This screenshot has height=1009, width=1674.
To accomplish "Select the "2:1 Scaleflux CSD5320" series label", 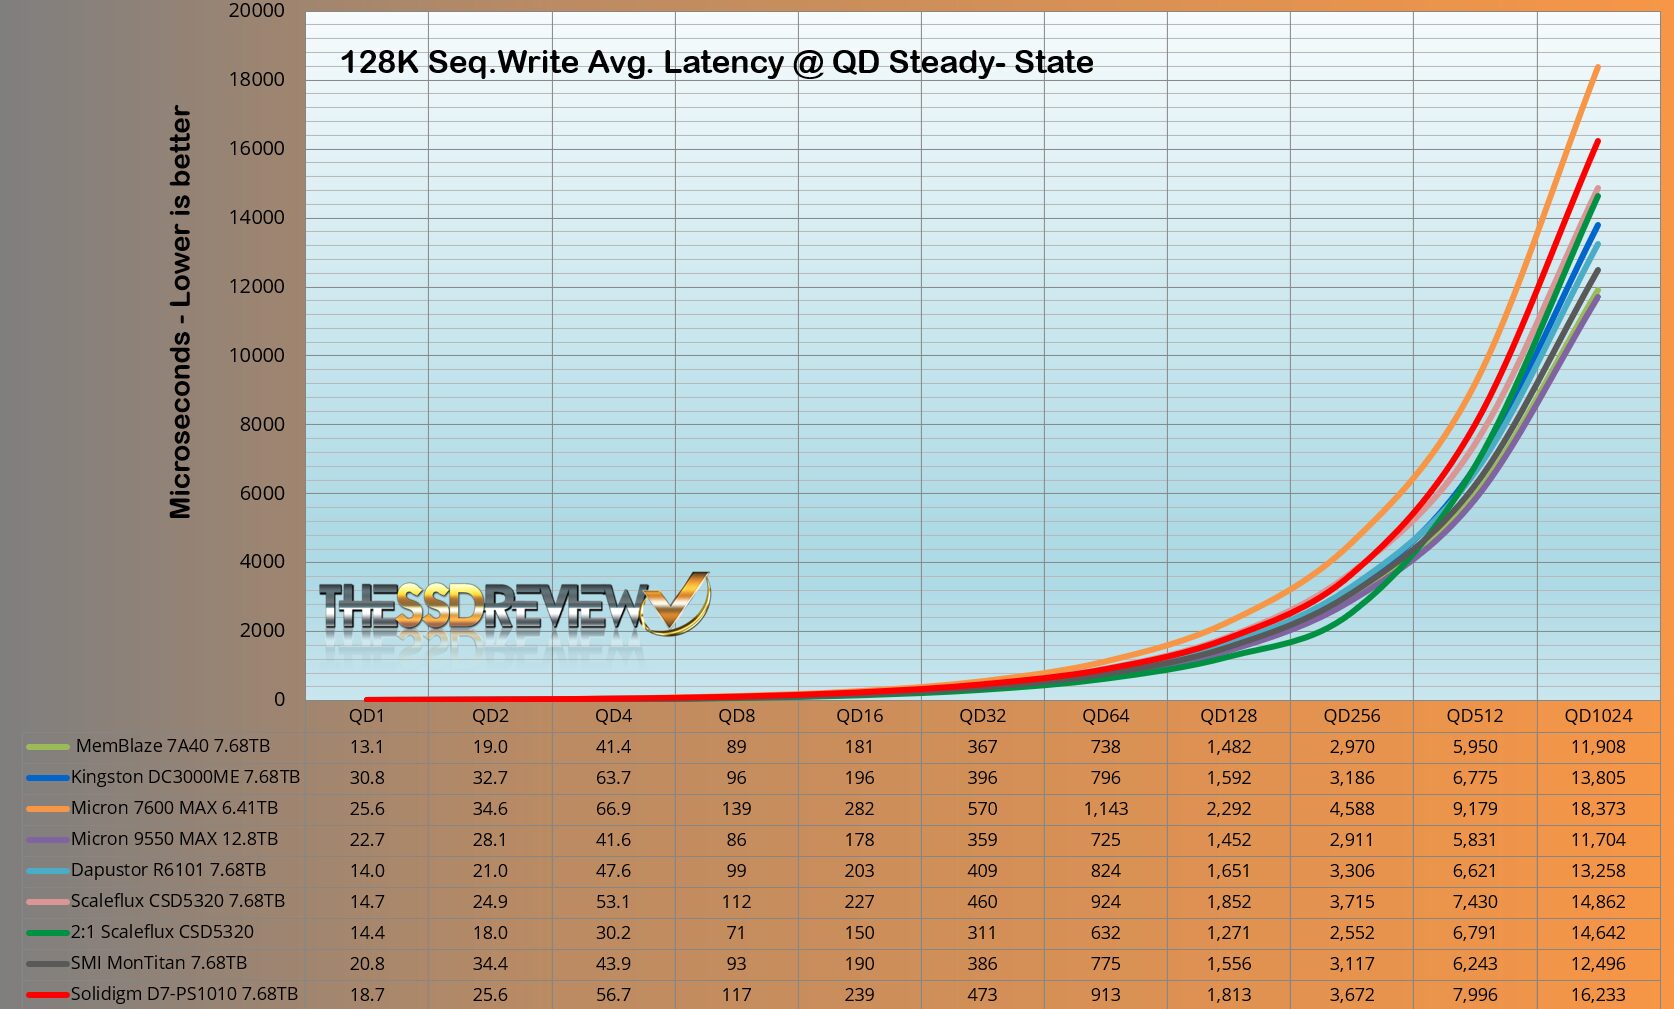I will [x=162, y=932].
